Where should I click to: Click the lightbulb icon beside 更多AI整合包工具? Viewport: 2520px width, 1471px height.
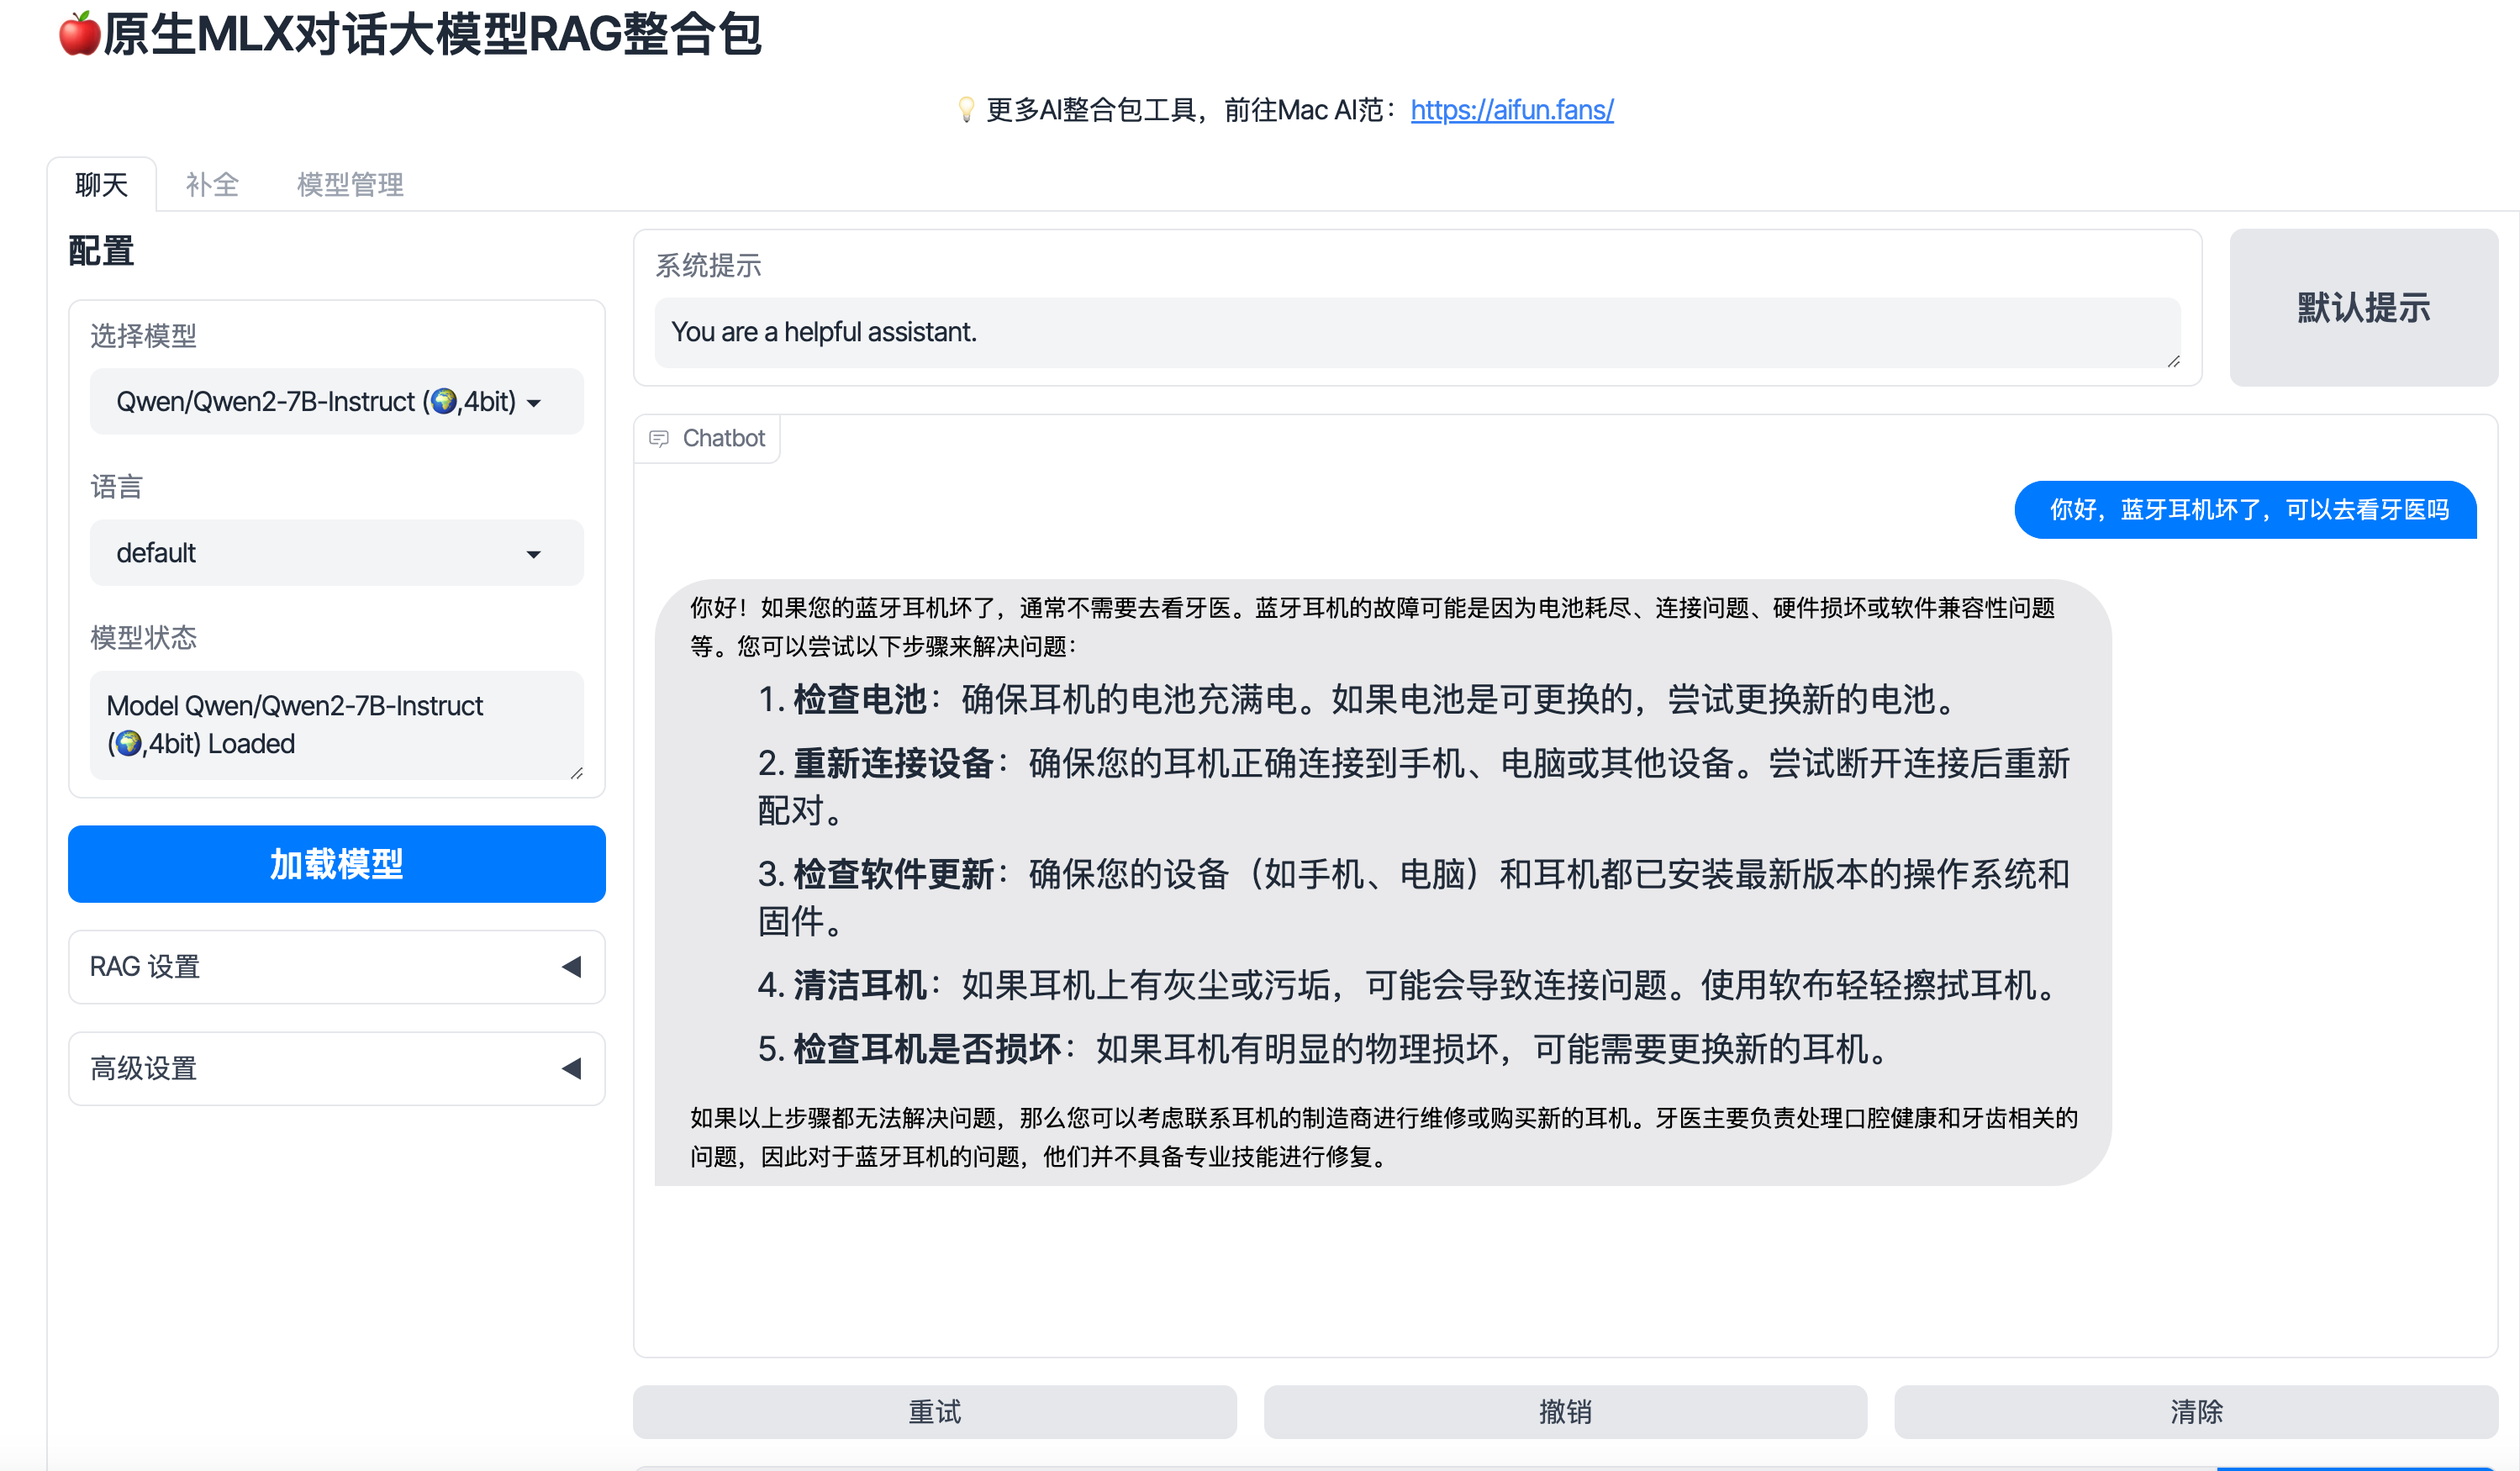point(966,110)
